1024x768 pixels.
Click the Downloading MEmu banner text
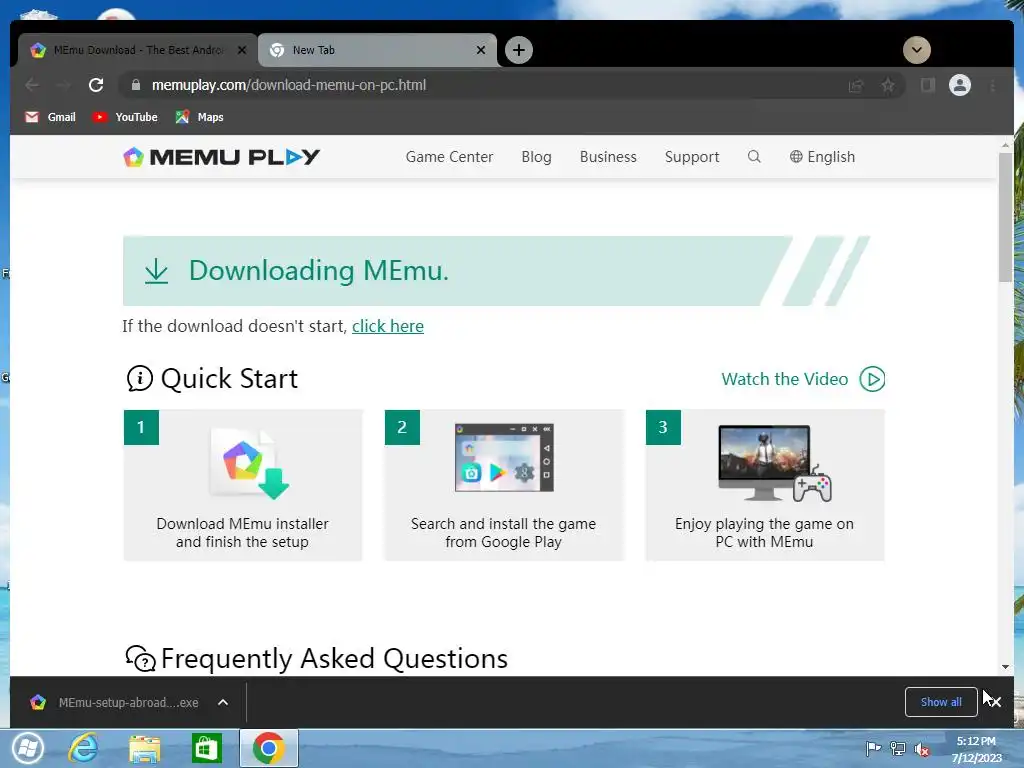[x=319, y=270]
